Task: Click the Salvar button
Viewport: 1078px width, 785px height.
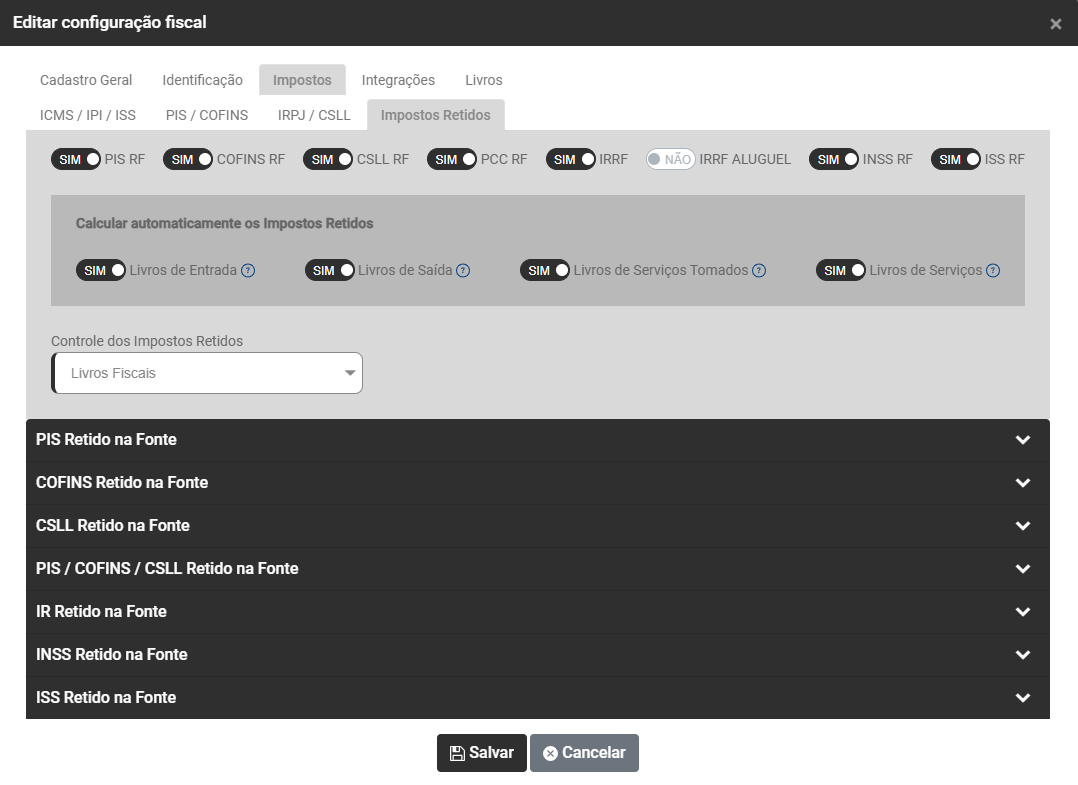Action: pos(481,753)
